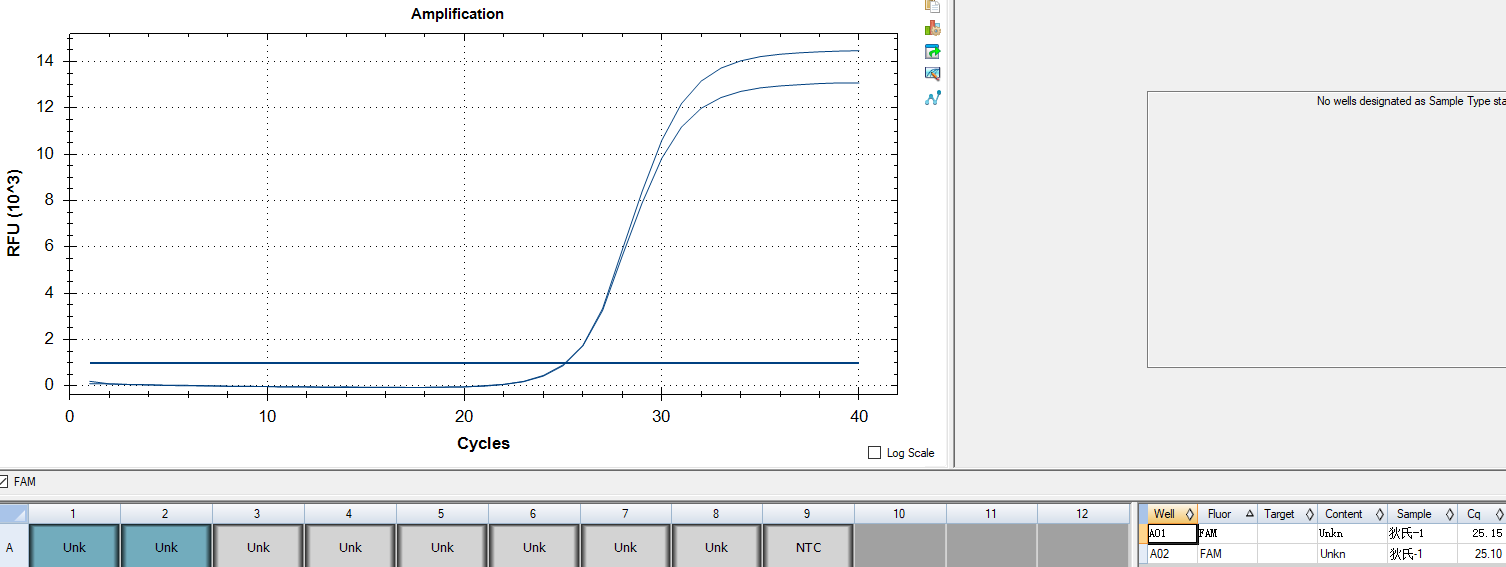Click FAM fluor cell in A02 row
1506x567 pixels.
click(1227, 553)
